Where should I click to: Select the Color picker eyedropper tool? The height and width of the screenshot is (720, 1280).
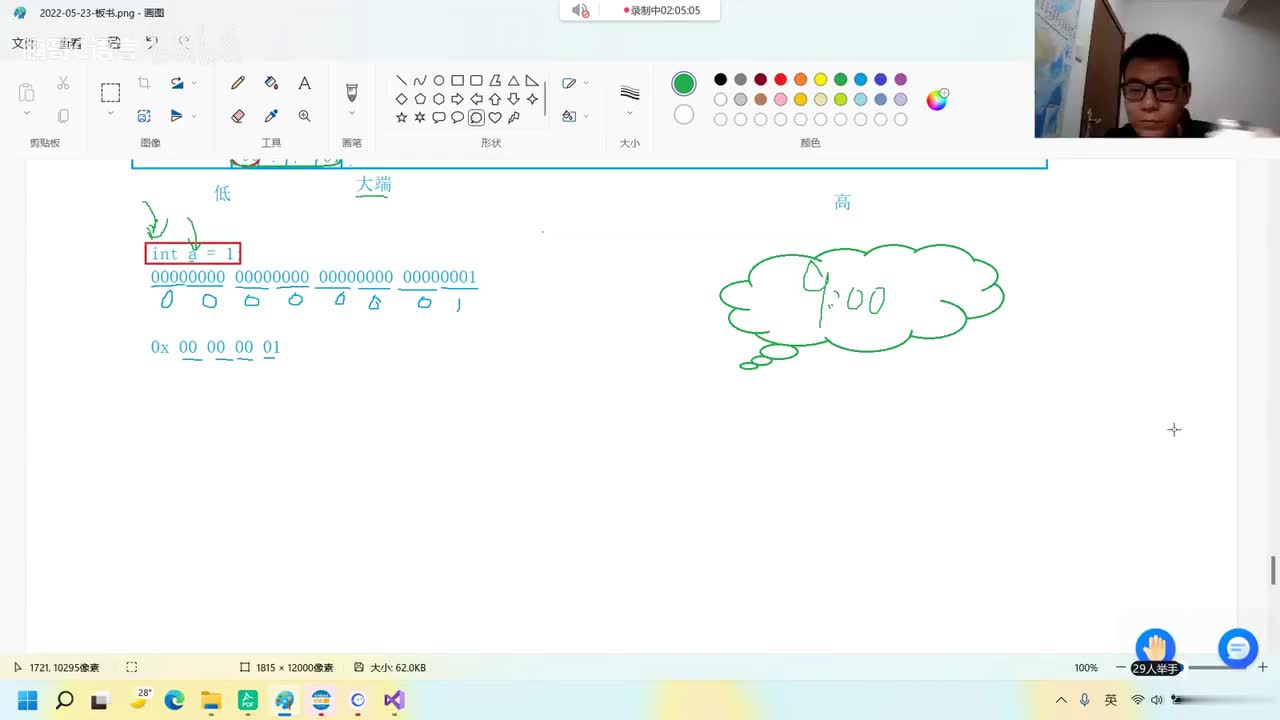271,116
